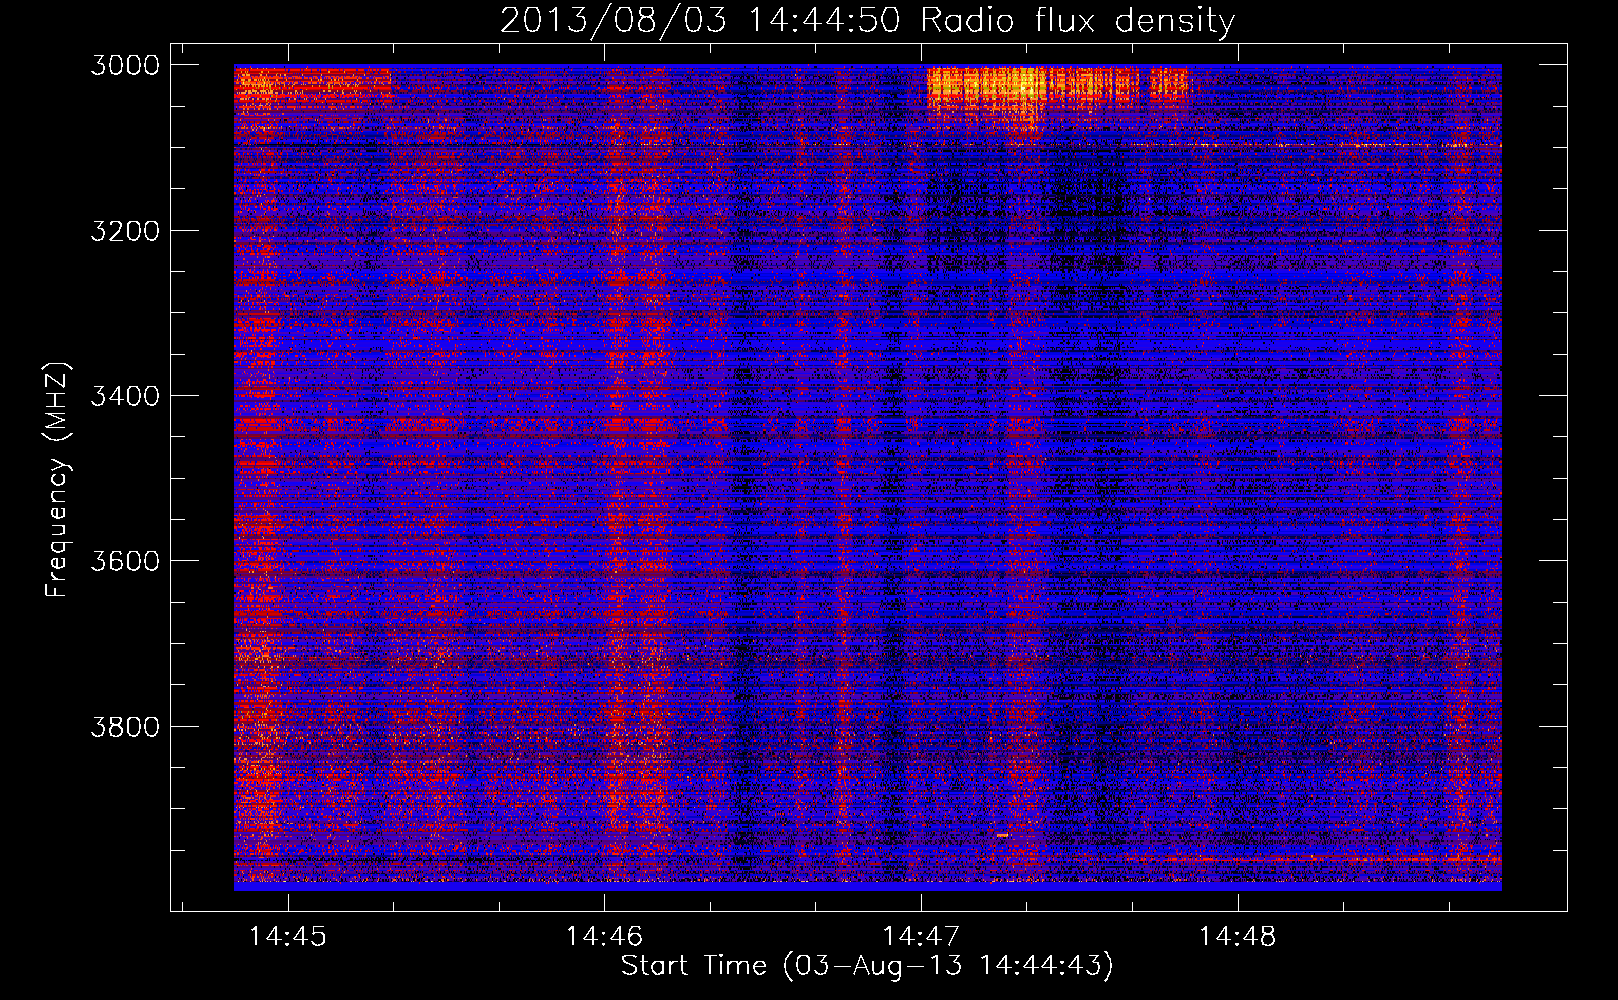
Task: Click the '3000' frequency axis label
Action: 125,65
